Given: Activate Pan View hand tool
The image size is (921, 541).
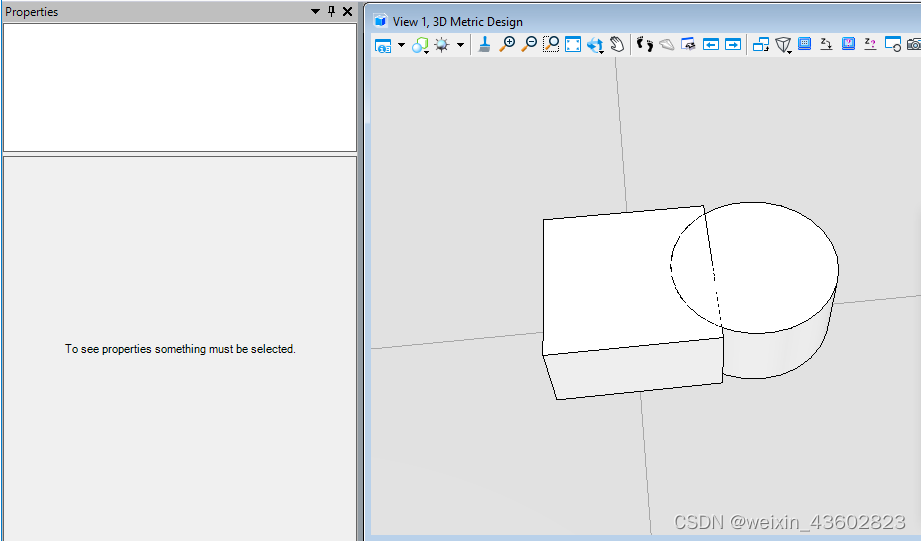Looking at the screenshot, I should (617, 45).
